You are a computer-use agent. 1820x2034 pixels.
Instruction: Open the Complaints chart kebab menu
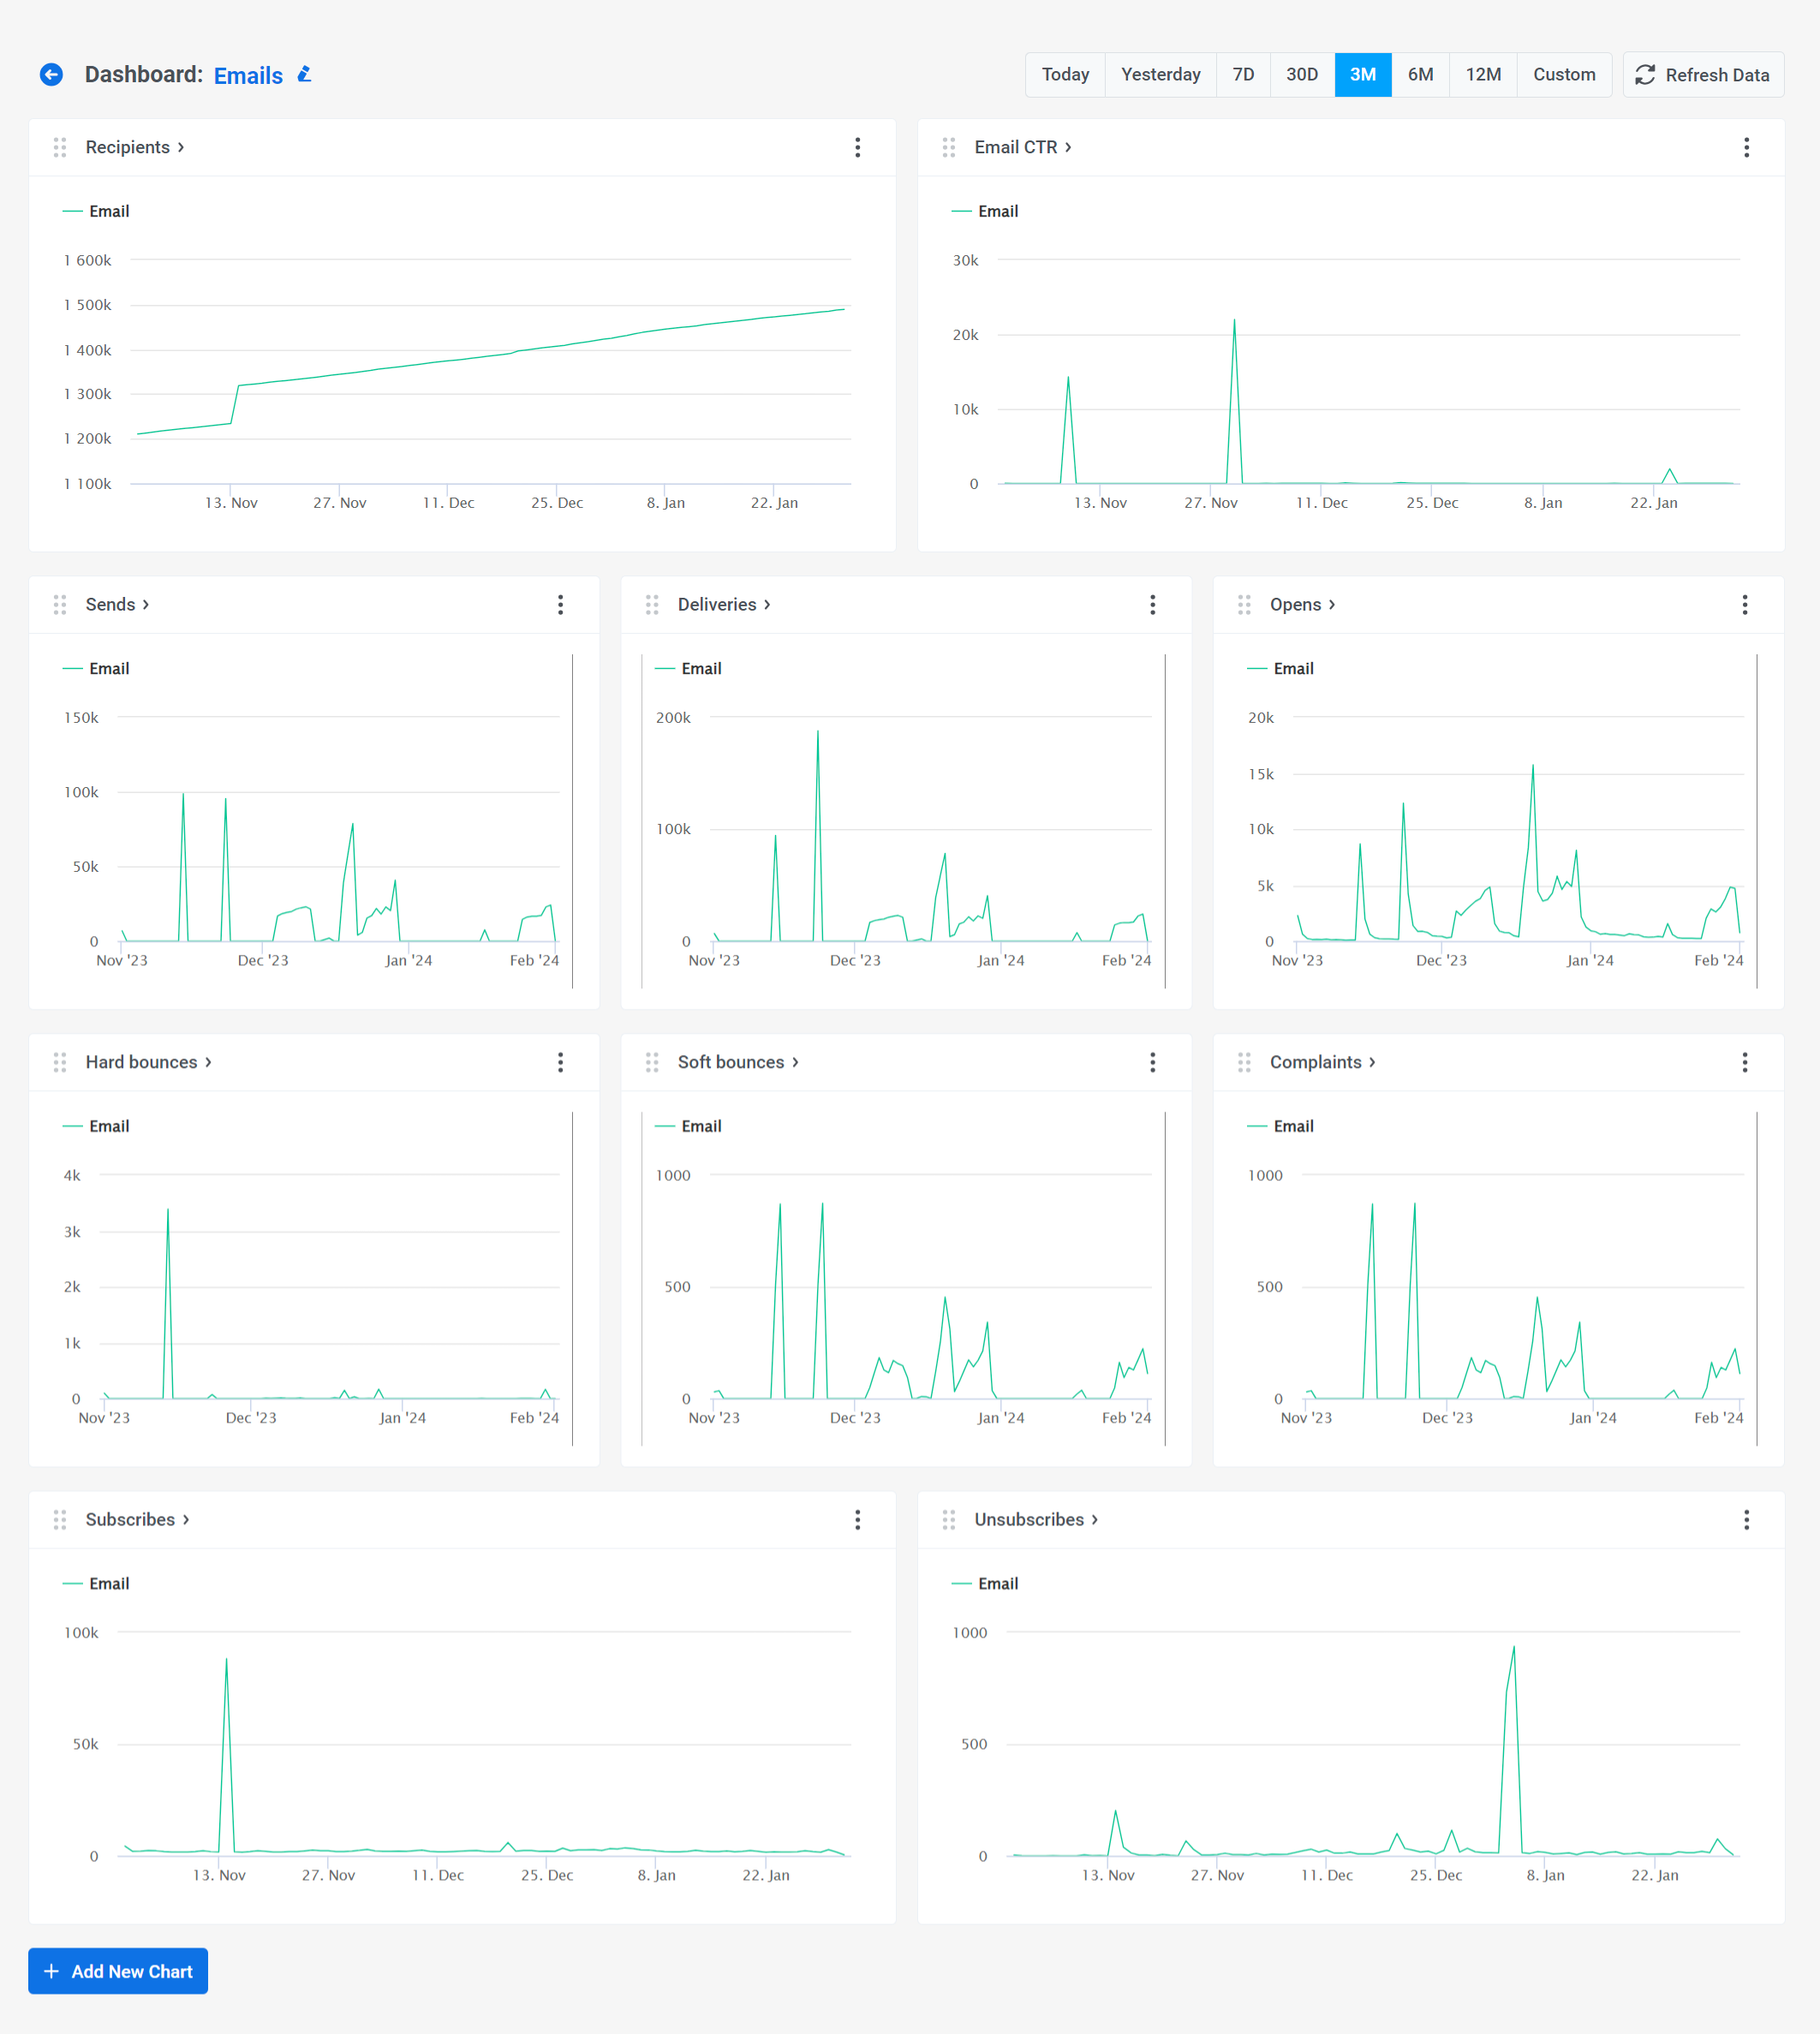(1744, 1062)
